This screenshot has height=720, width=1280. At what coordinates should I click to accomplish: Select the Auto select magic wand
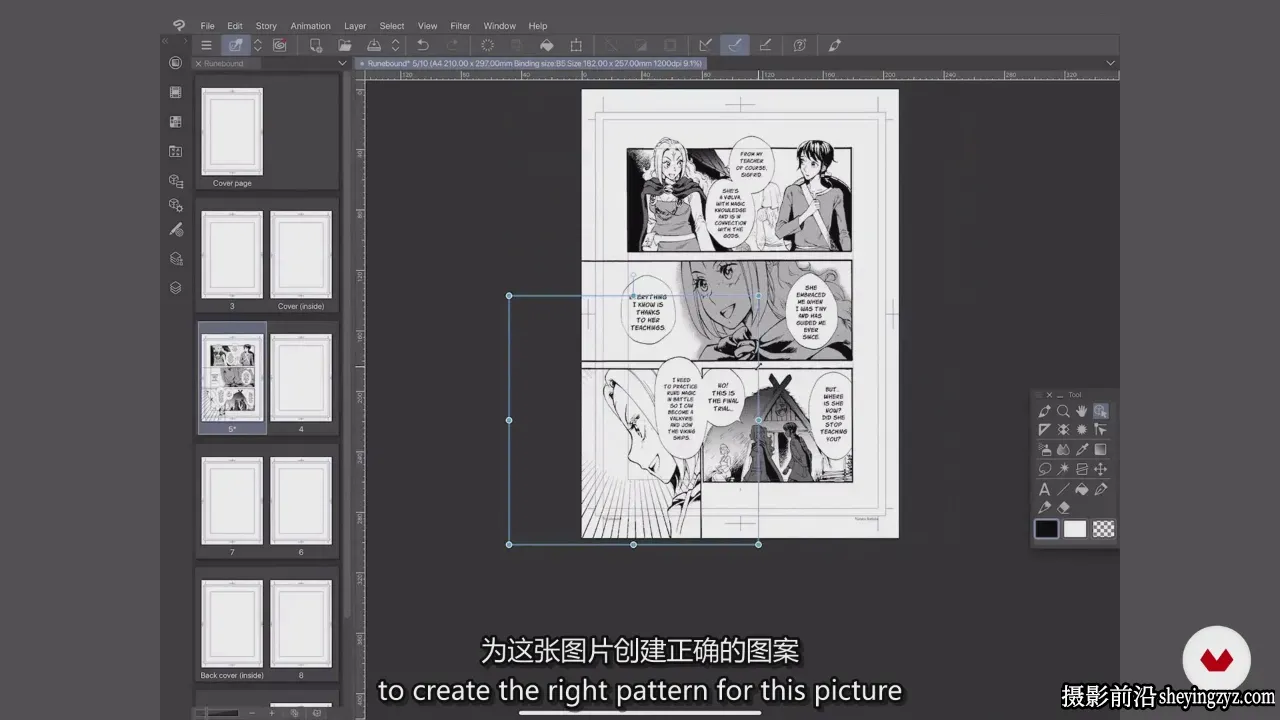1063,469
